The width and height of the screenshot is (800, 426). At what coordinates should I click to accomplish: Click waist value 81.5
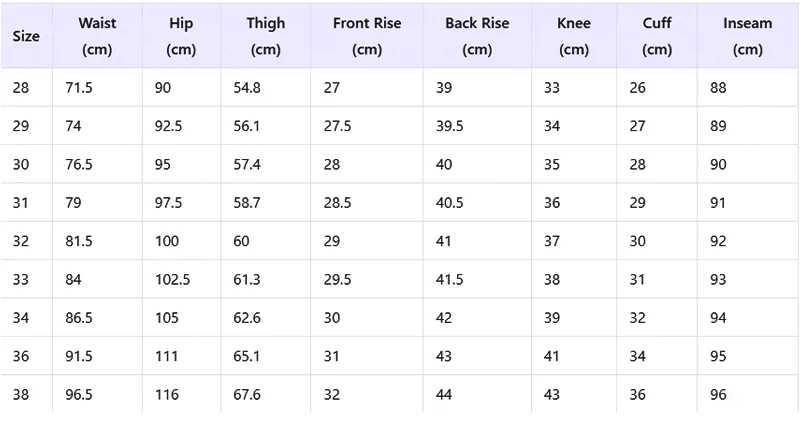click(x=79, y=241)
